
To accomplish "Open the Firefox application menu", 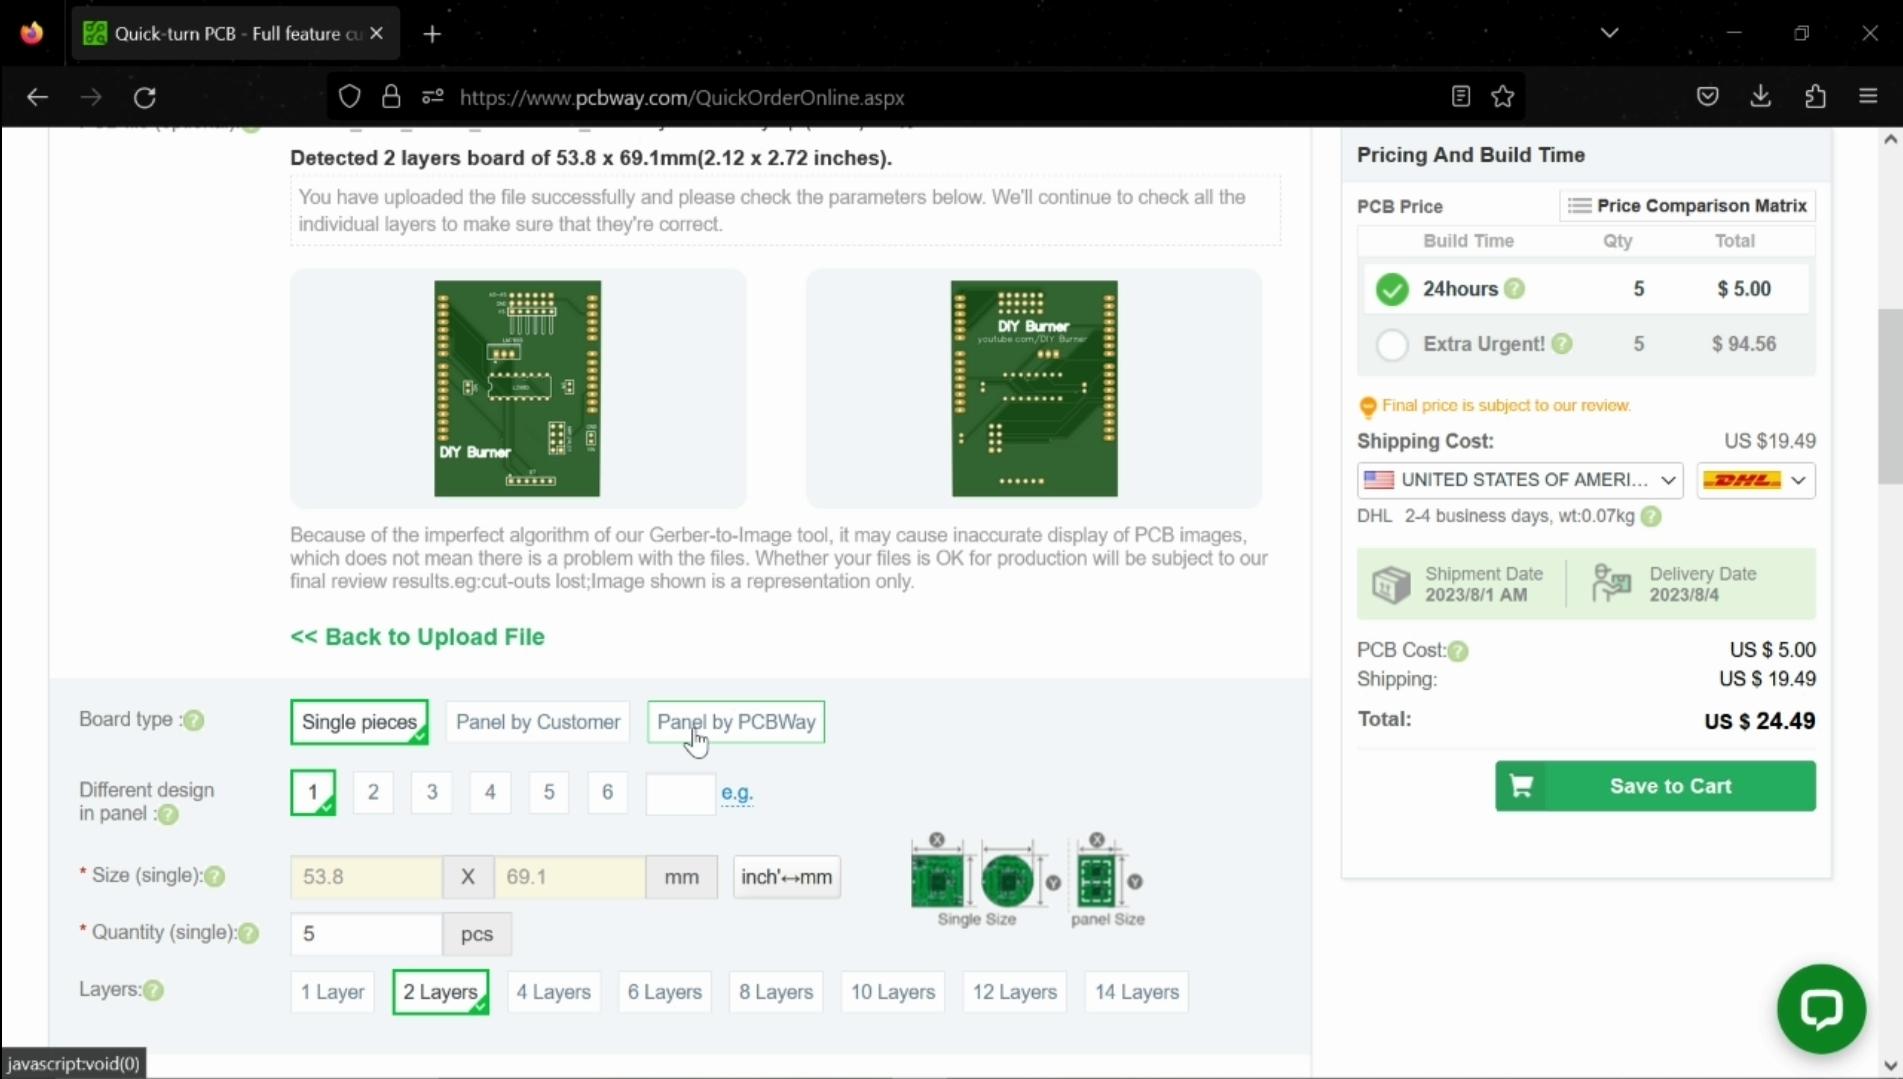I will [x=1868, y=96].
